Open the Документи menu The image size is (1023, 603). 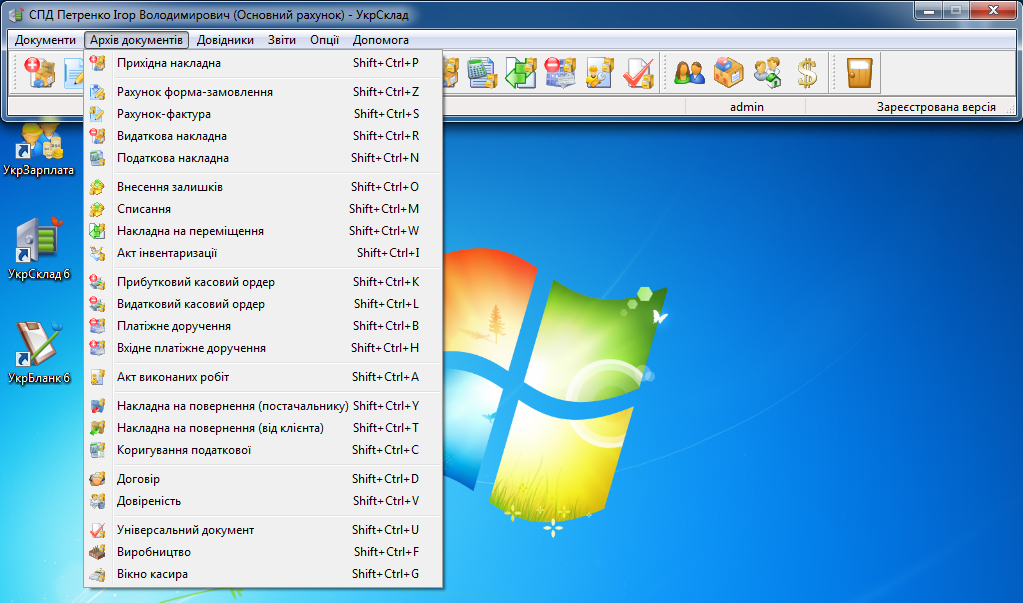[x=45, y=40]
